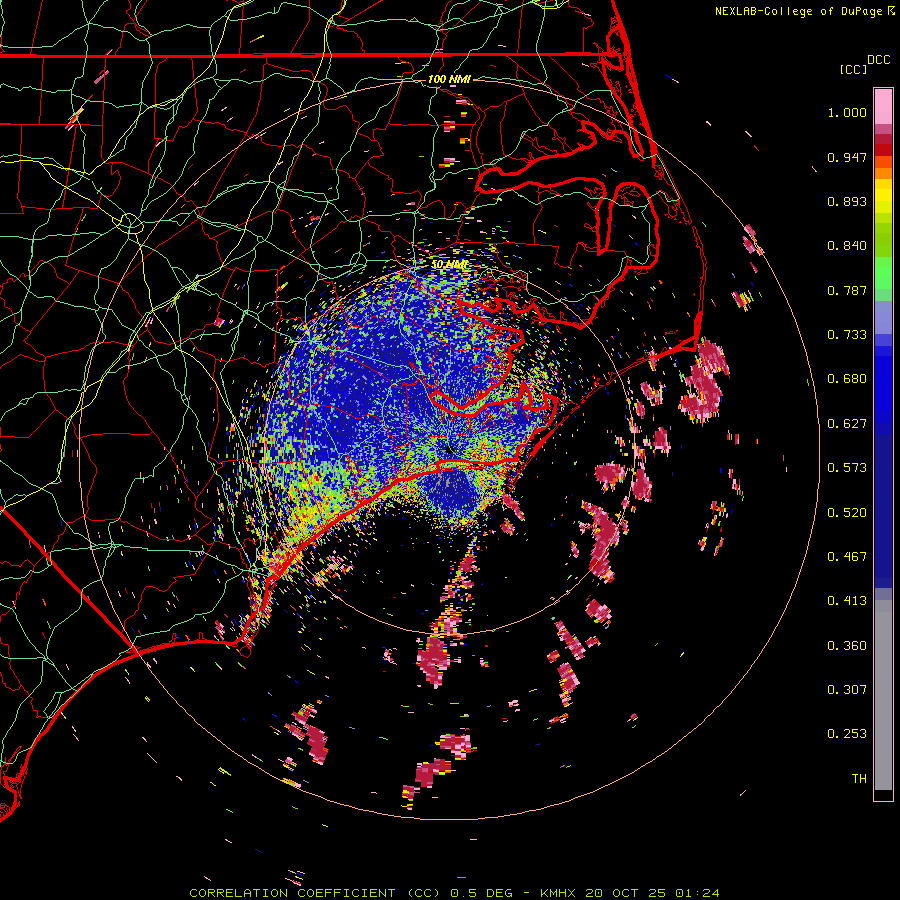Click the 50 NMI range ring label
900x900 pixels.
449,265
